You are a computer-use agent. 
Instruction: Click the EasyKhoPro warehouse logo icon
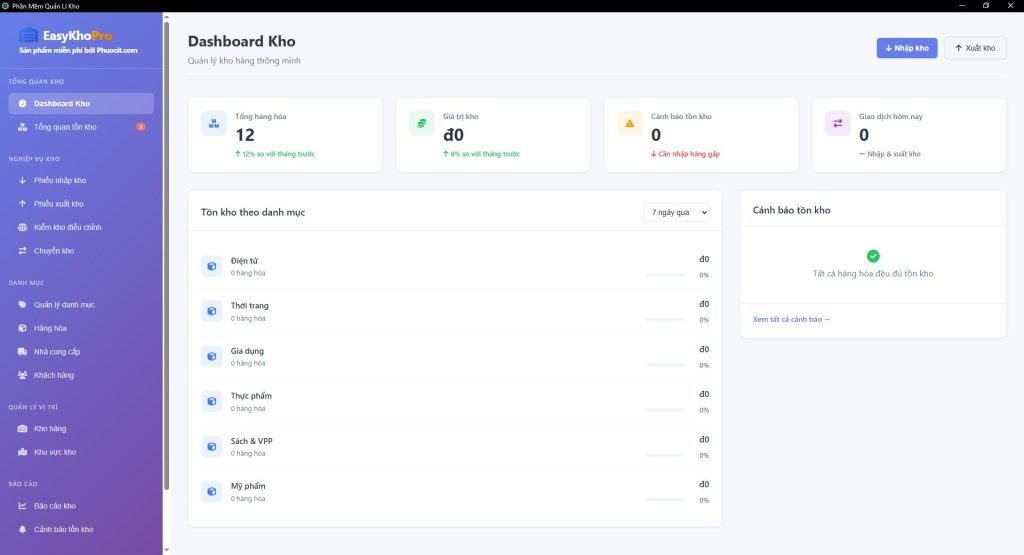[x=28, y=35]
